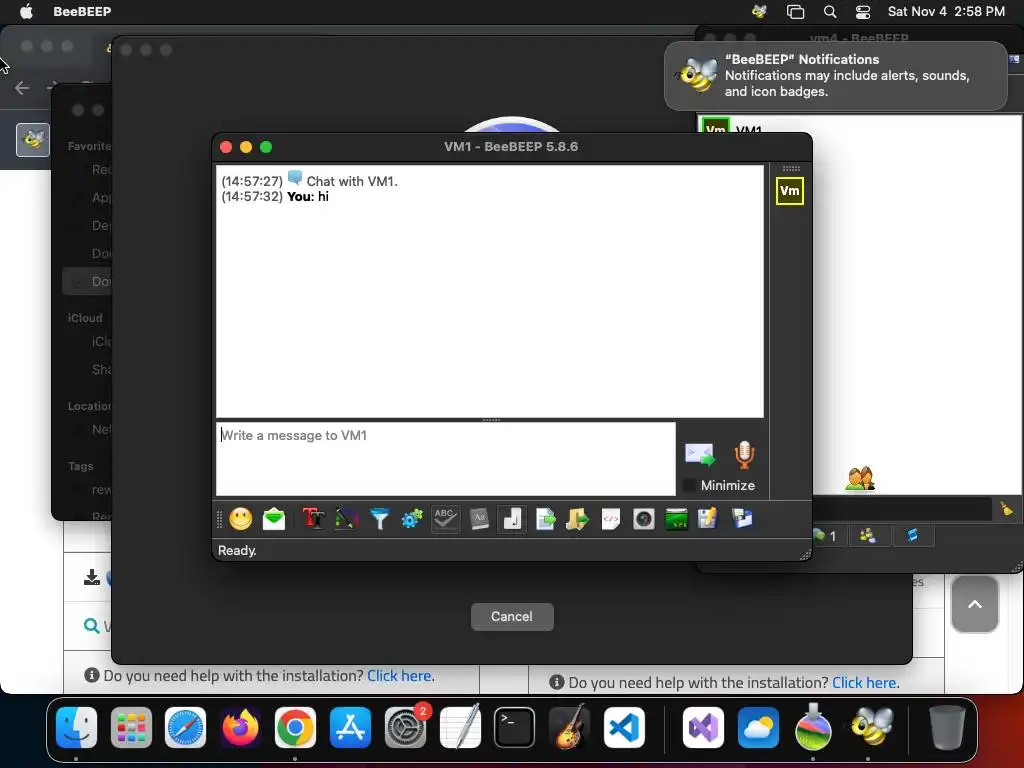This screenshot has height=768, width=1024.
Task: Click the BeeBEEP notifications banner
Action: pyautogui.click(x=835, y=76)
